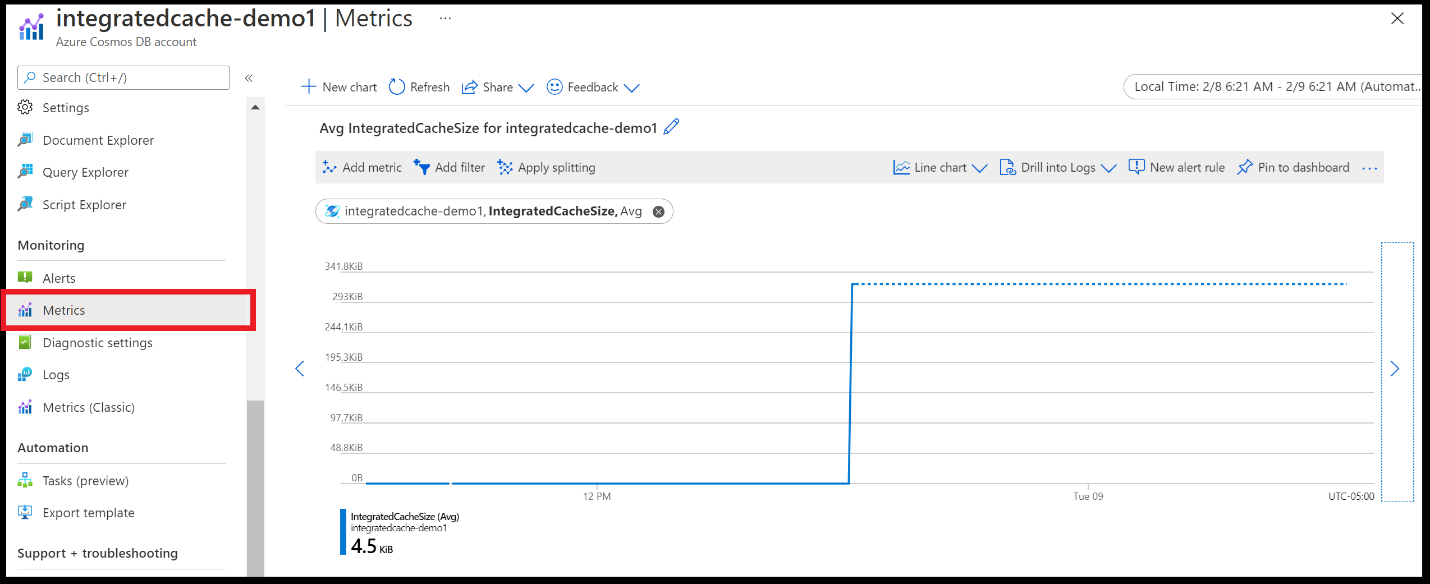Screen dimensions: 1430x584
Task: Open Tasks (preview) under Automation
Action: point(86,480)
